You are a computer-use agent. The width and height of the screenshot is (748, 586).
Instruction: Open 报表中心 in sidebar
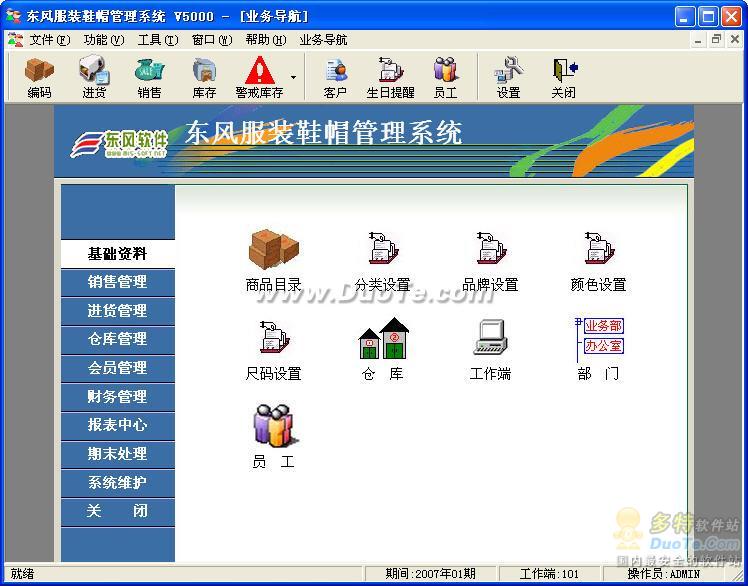(118, 425)
